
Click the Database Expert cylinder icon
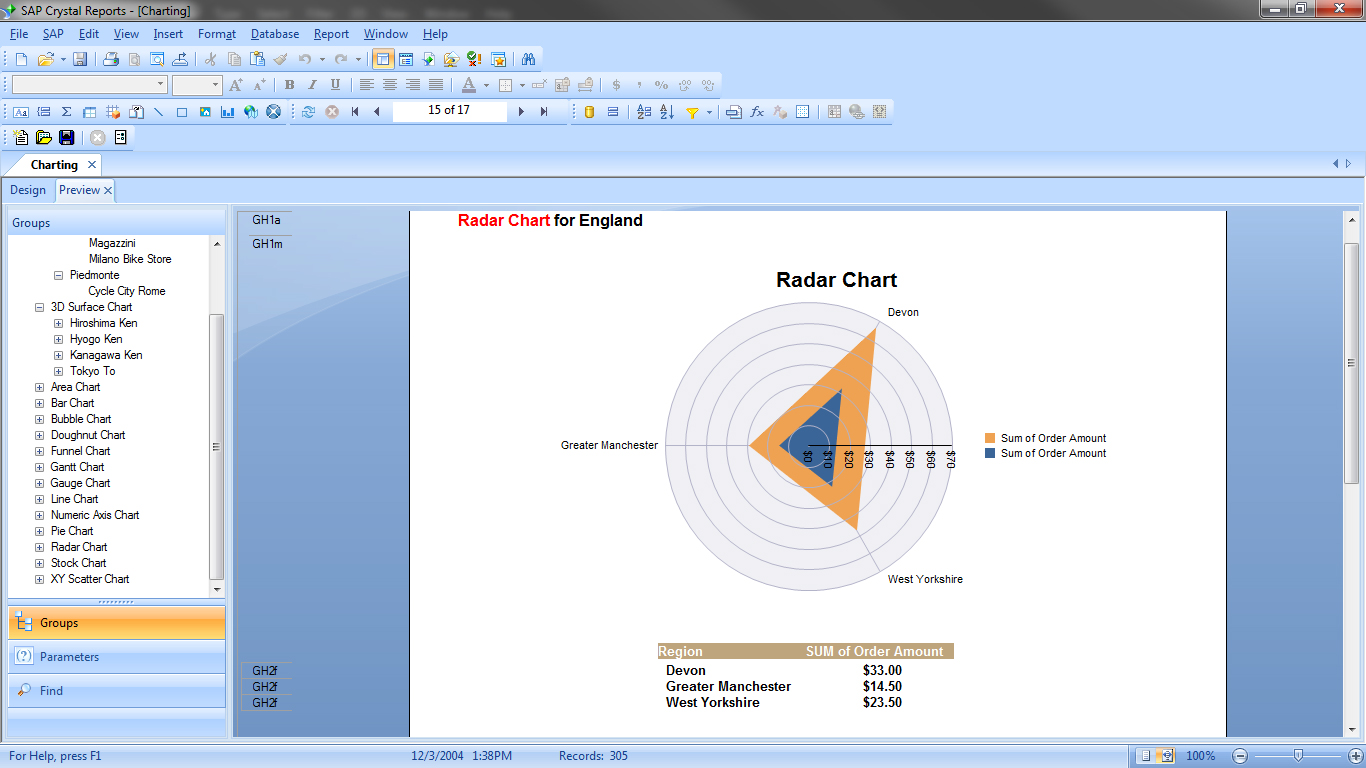(x=589, y=112)
